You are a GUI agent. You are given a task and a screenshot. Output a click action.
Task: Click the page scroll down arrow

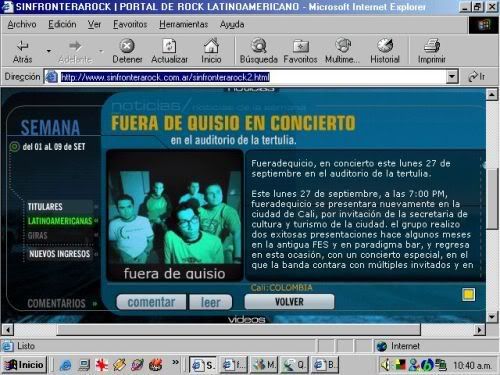[x=492, y=316]
